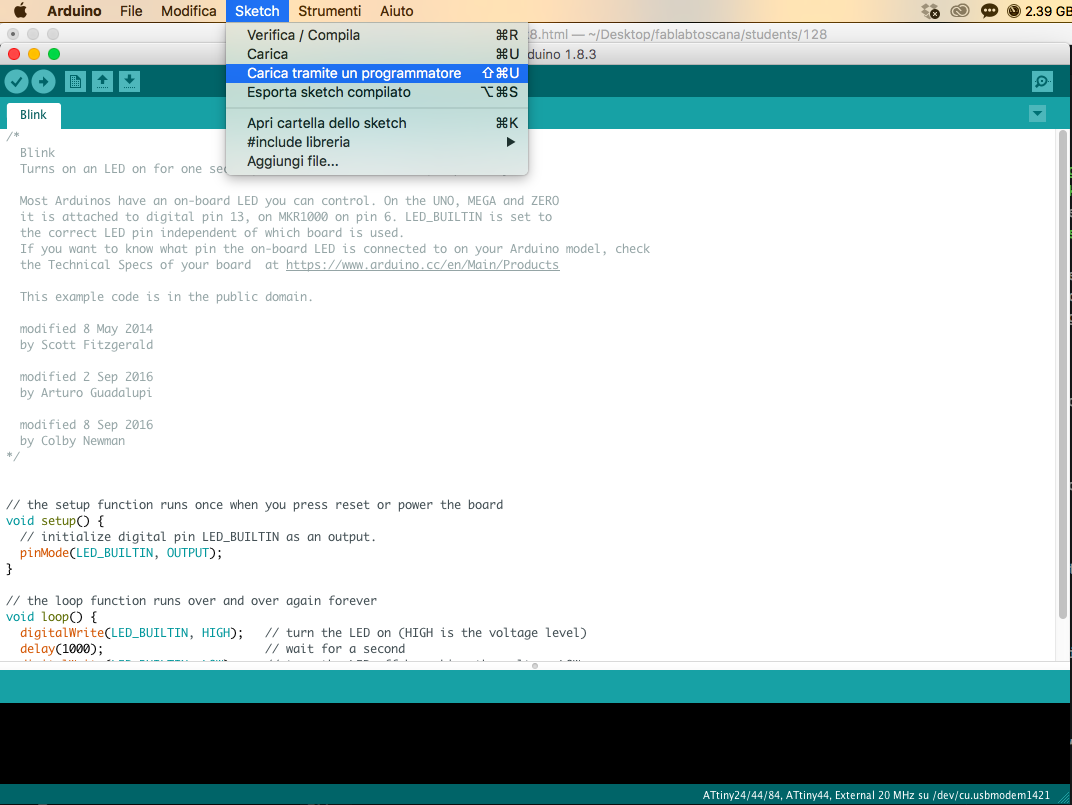Click the '// wait for a second' comment

[x=335, y=648]
